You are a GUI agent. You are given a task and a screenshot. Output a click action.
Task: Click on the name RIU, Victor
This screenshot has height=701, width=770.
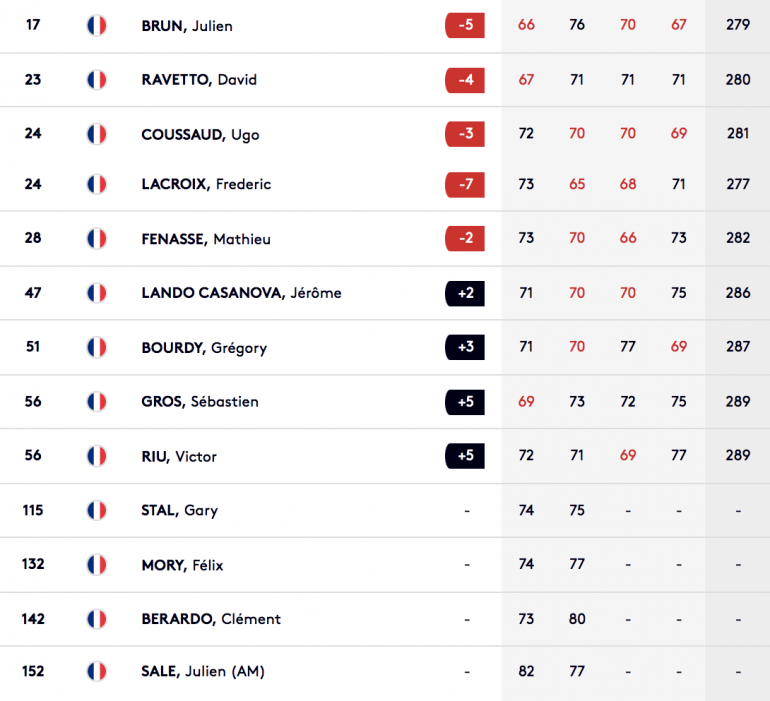click(179, 456)
